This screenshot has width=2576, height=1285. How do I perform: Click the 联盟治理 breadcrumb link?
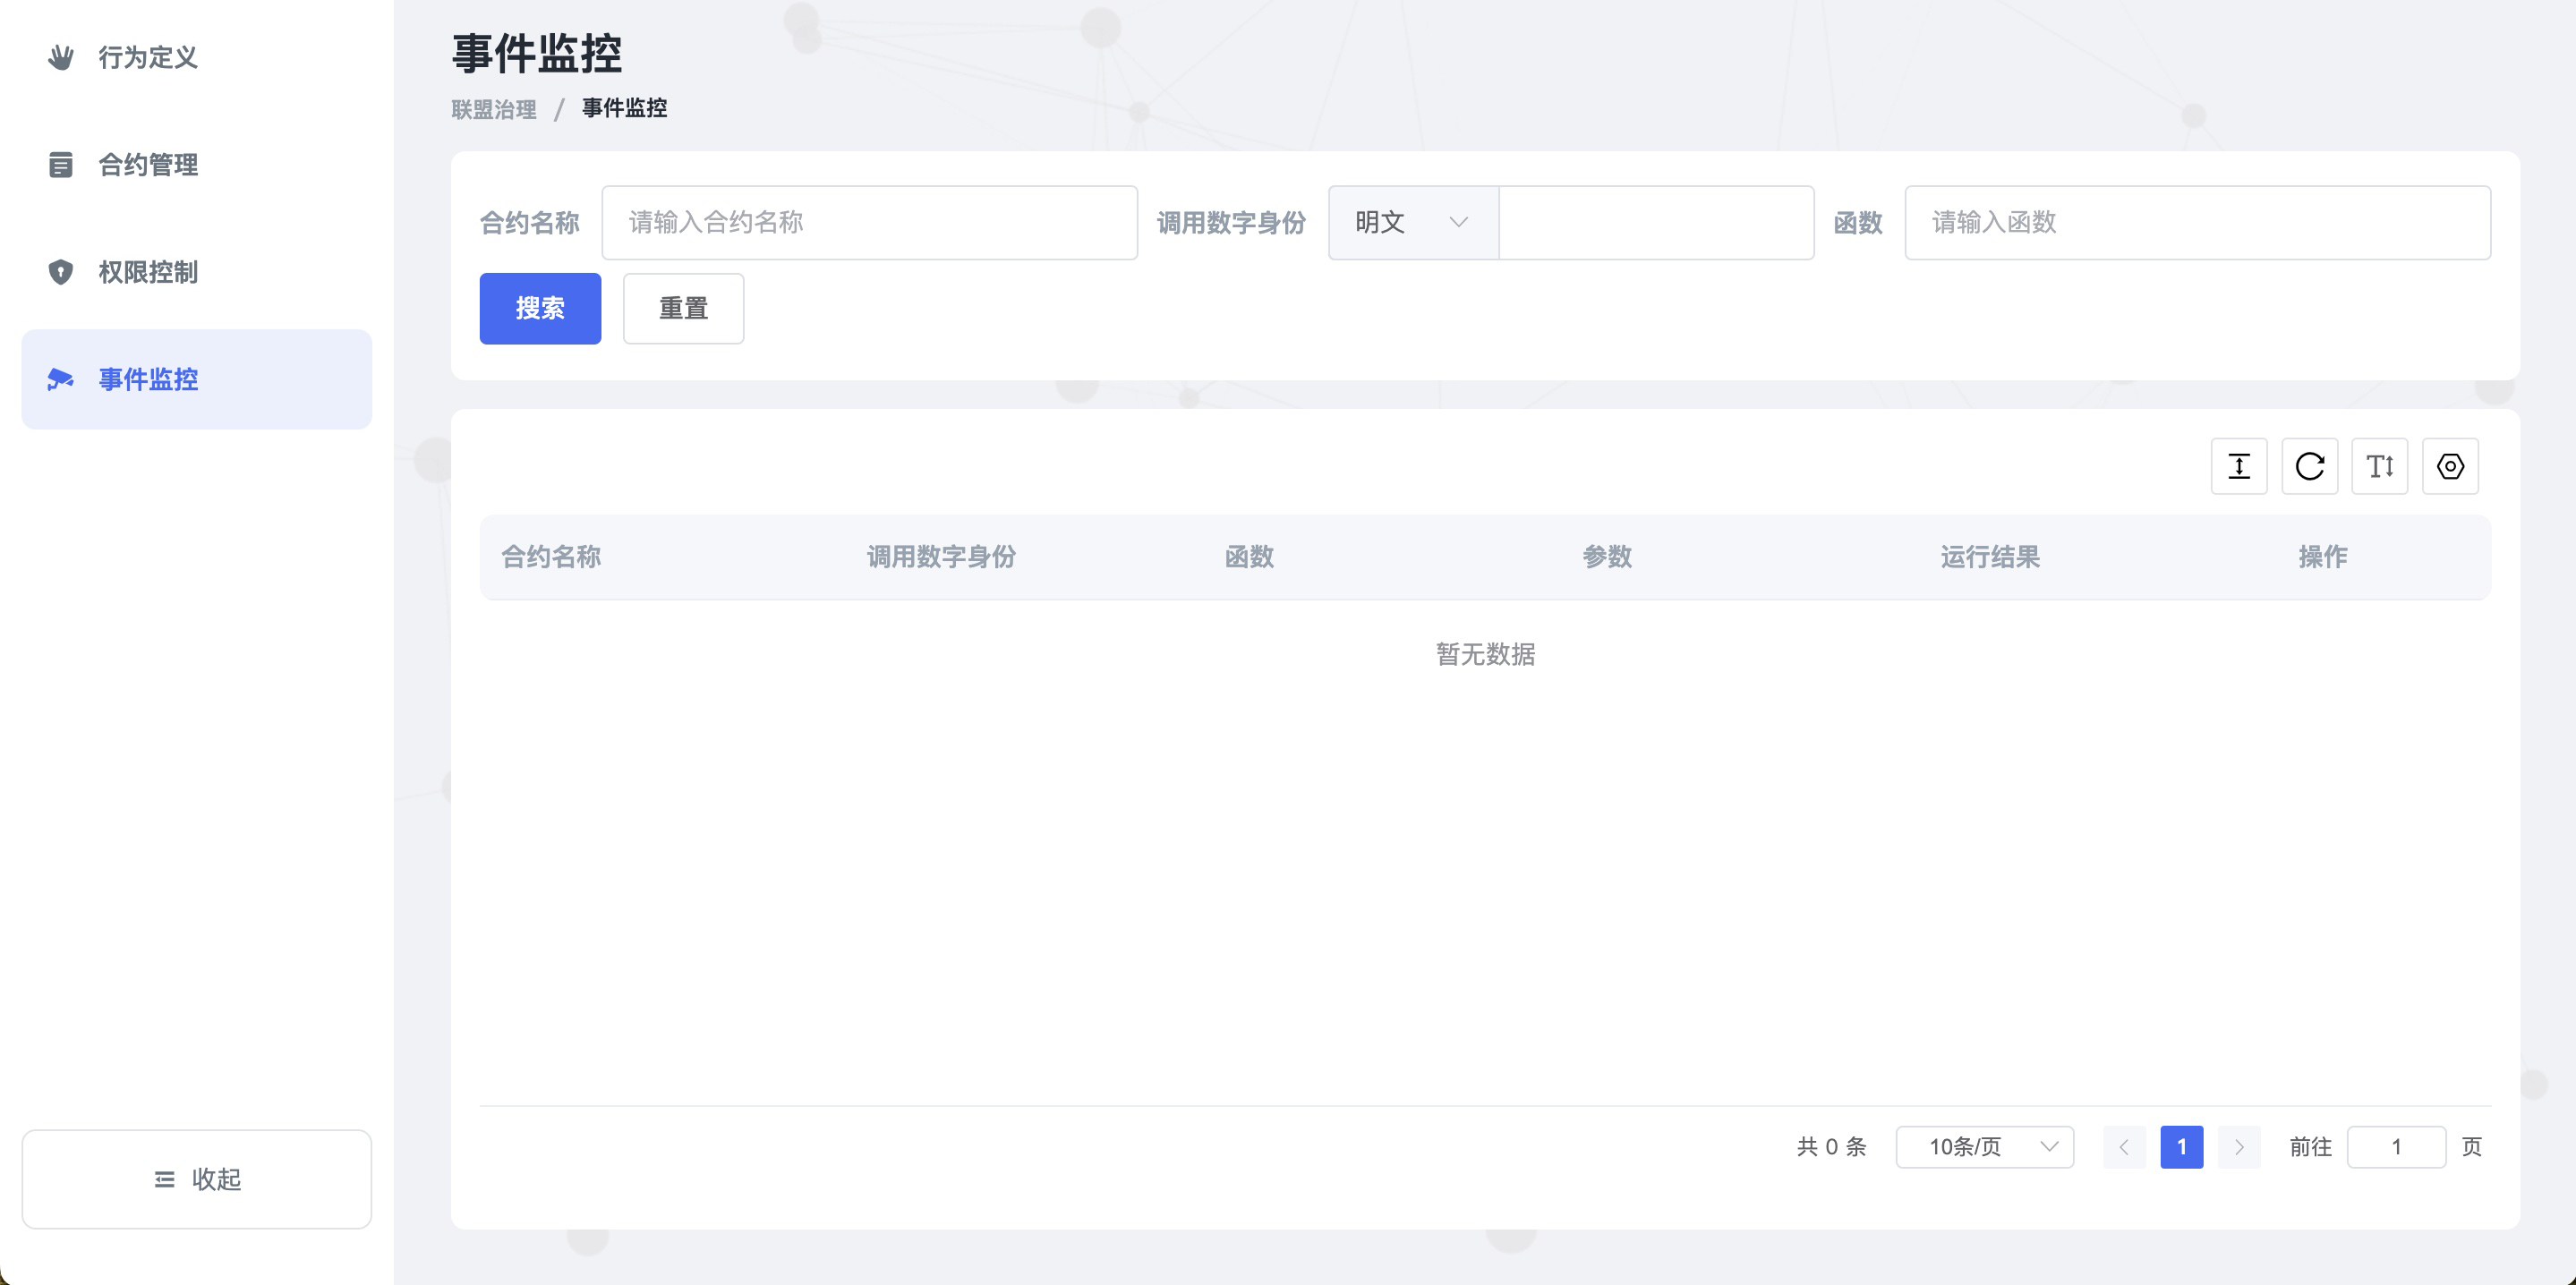coord(494,109)
